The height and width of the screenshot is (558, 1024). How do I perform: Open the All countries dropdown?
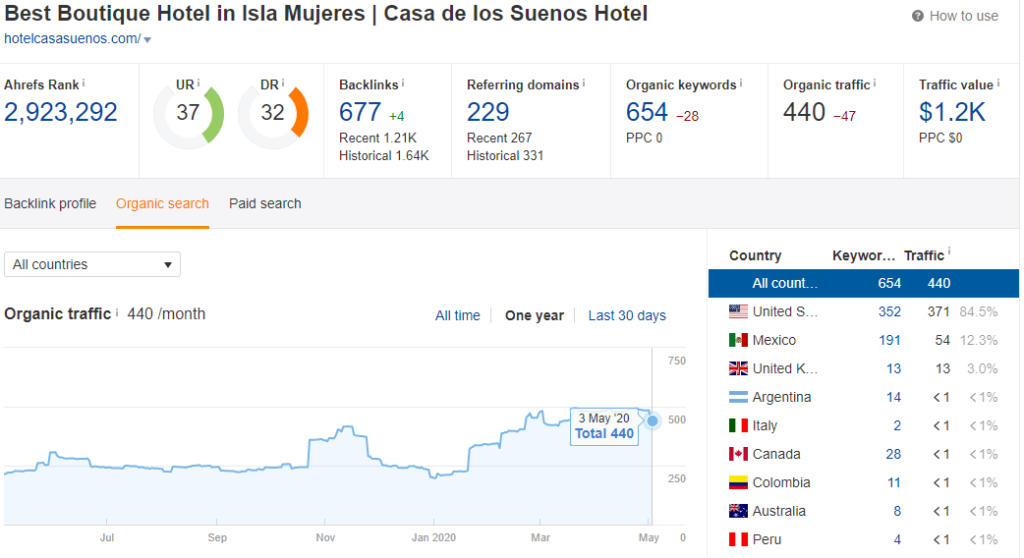pos(92,264)
